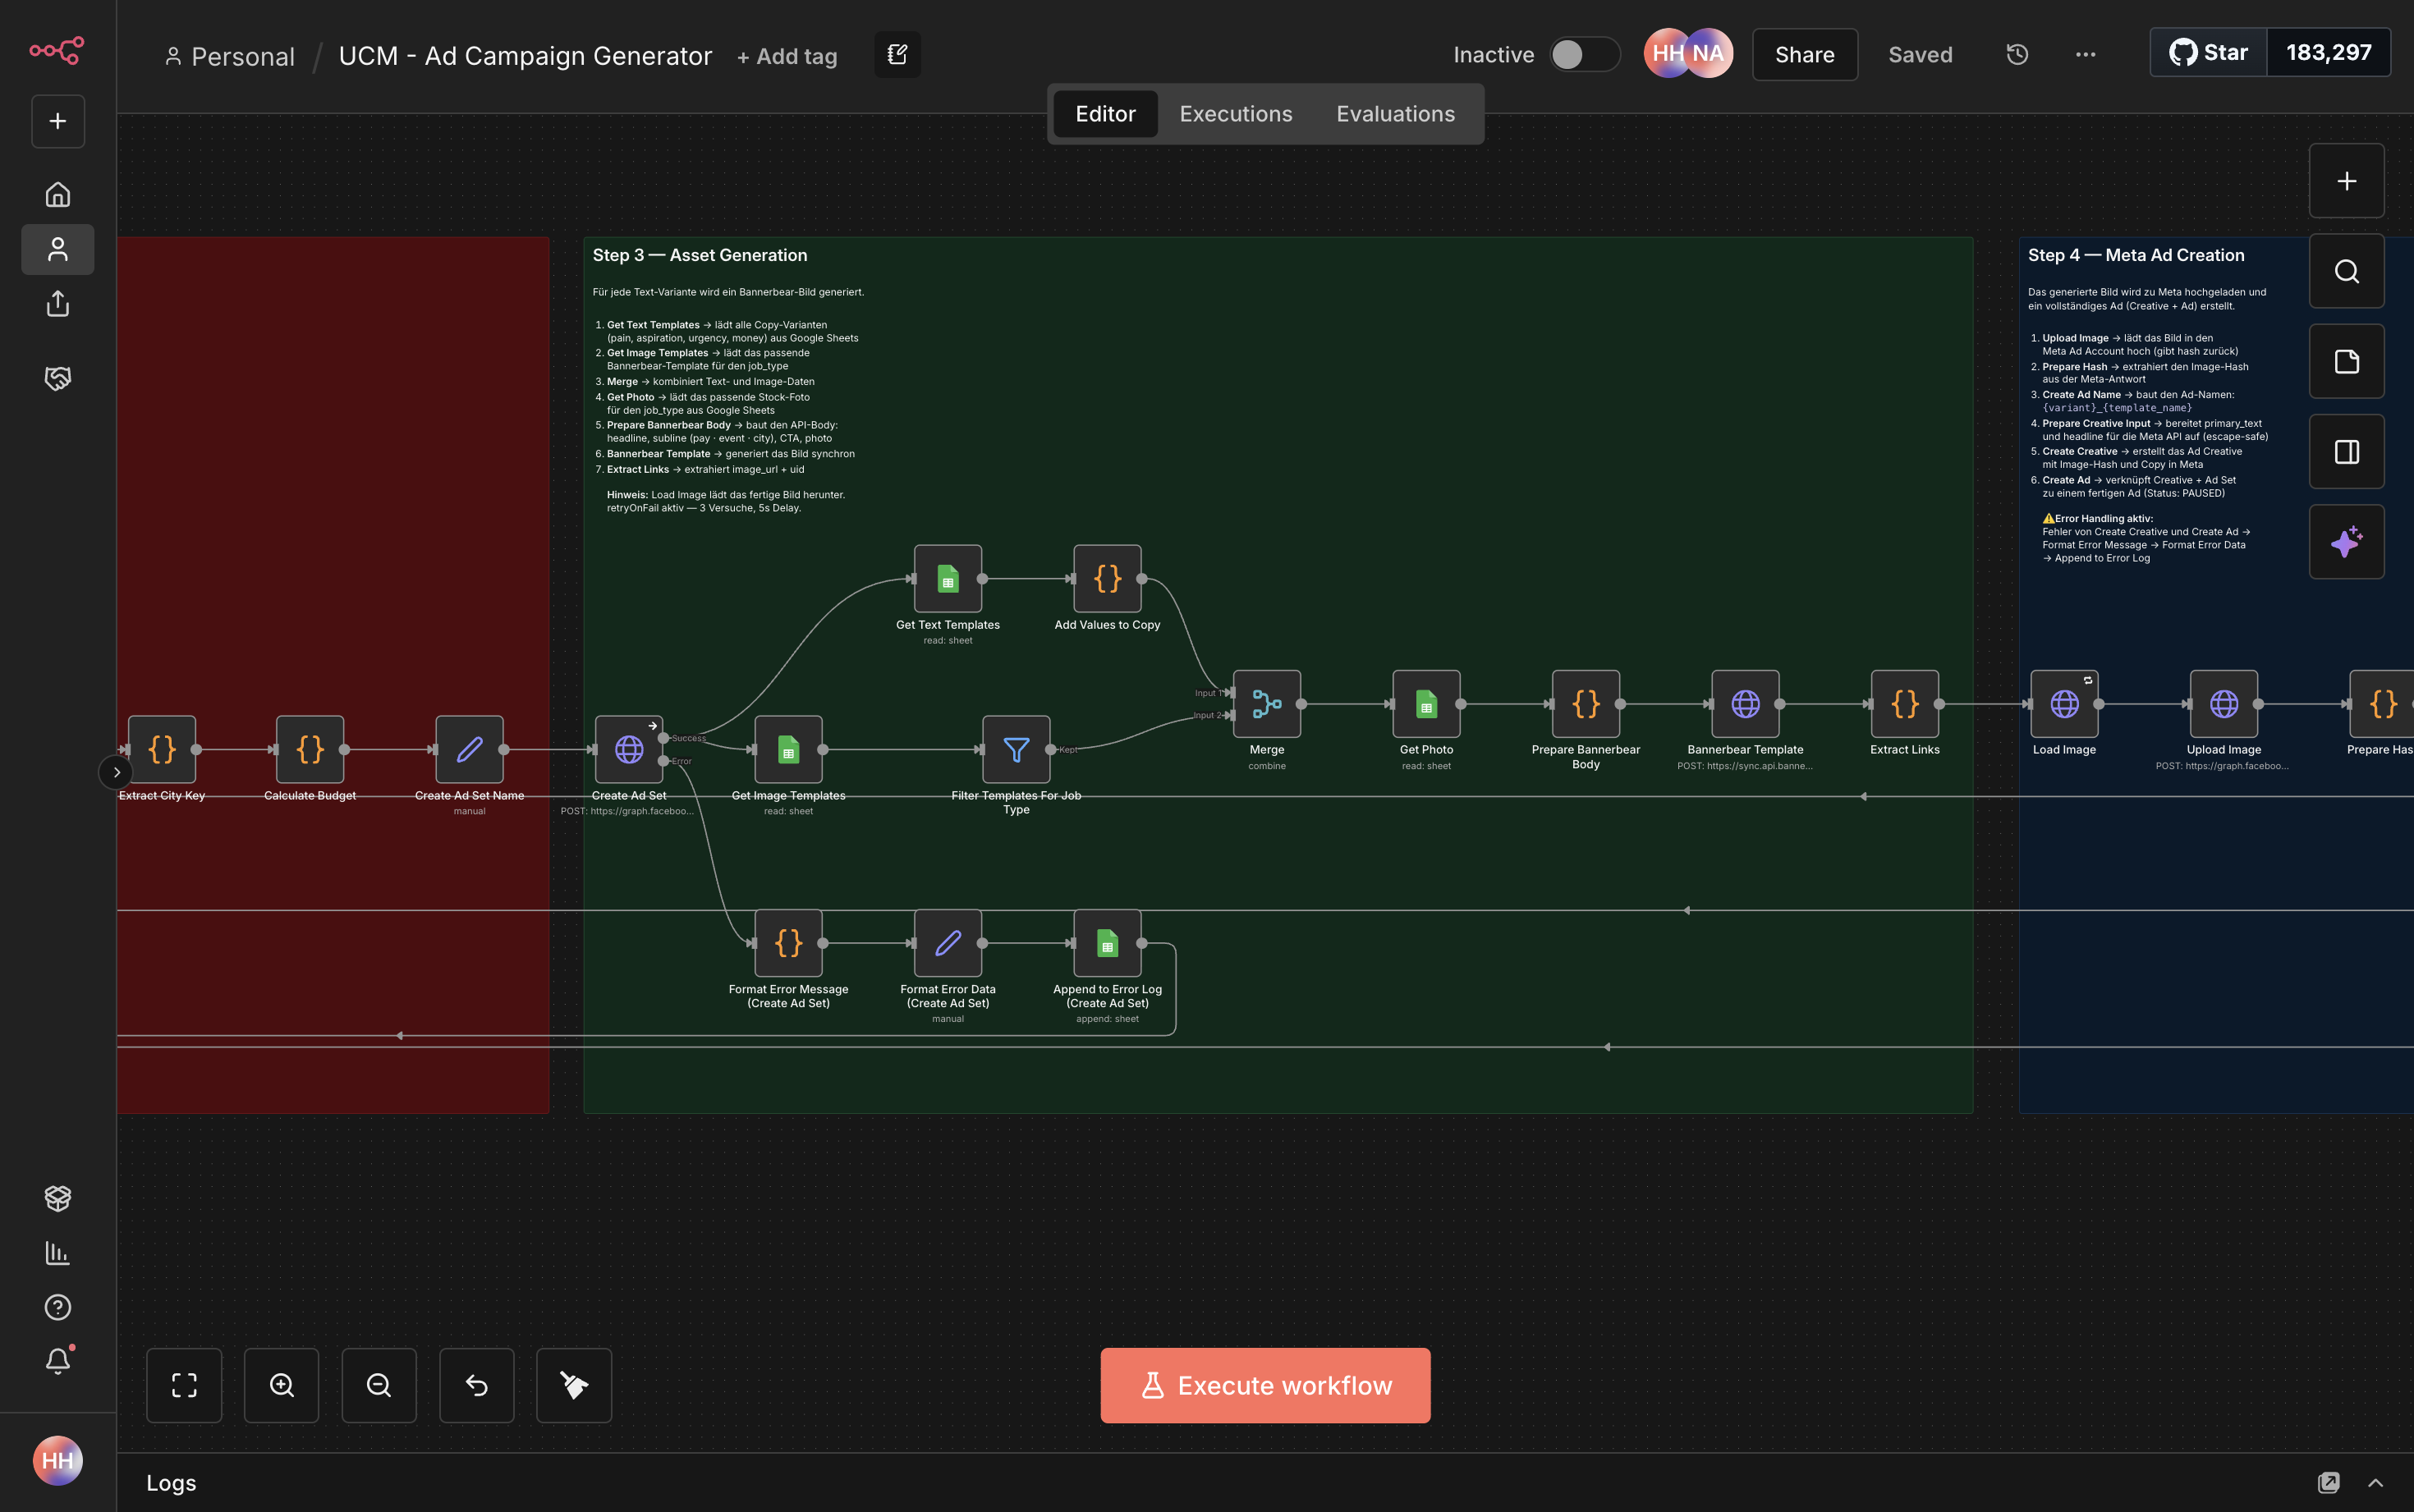Add a tag to the workflow
Screen dimensions: 2414x1512
click(x=786, y=56)
